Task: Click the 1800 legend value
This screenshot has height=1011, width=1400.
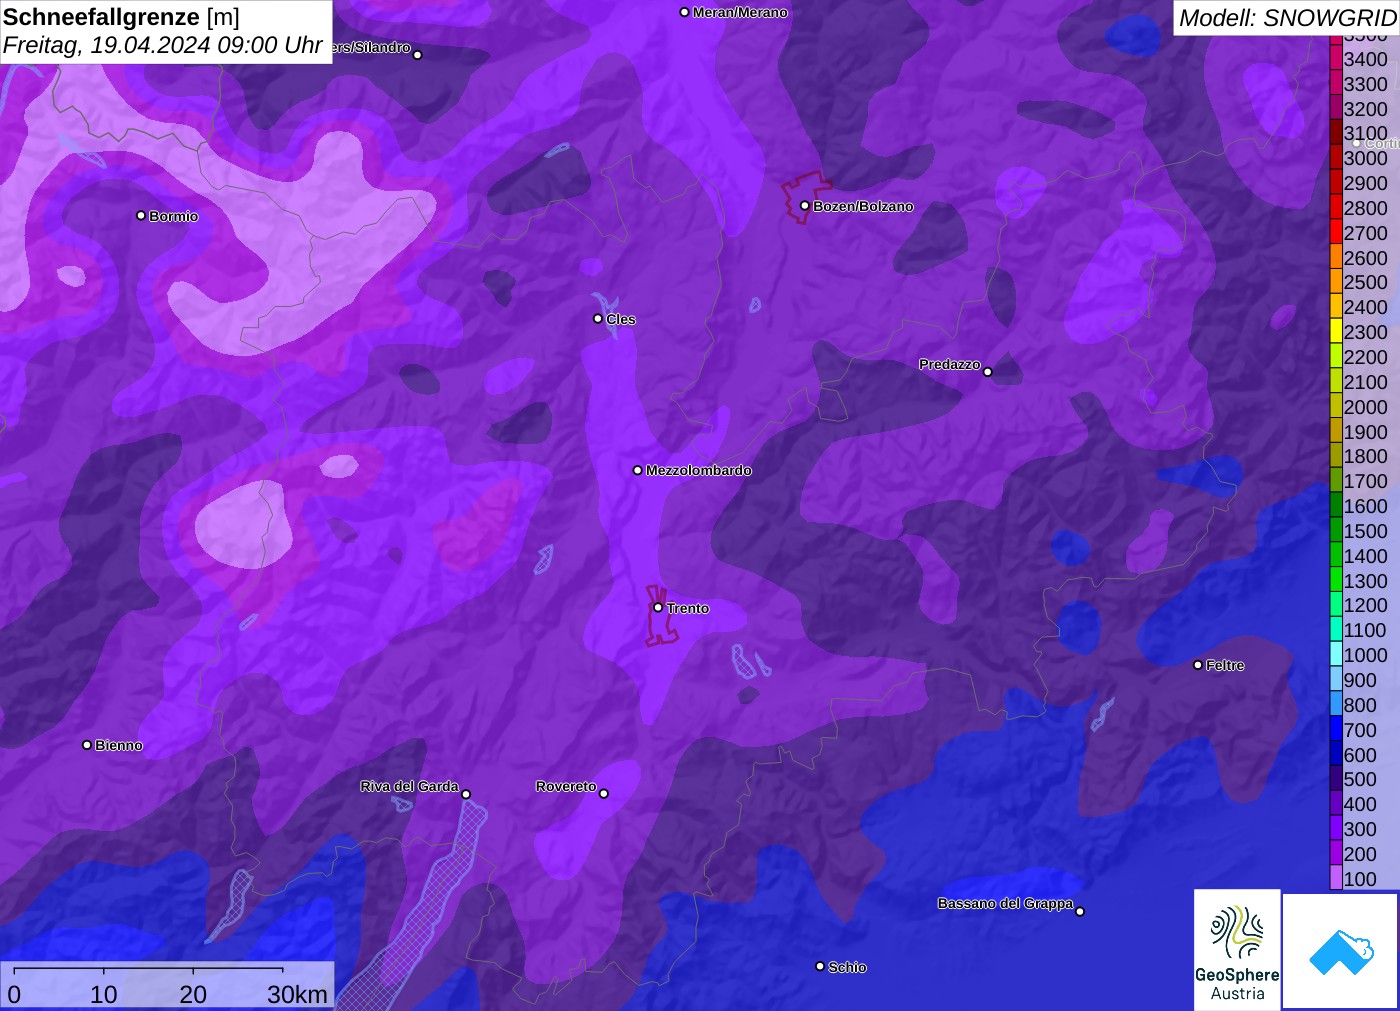Action: 1365,456
